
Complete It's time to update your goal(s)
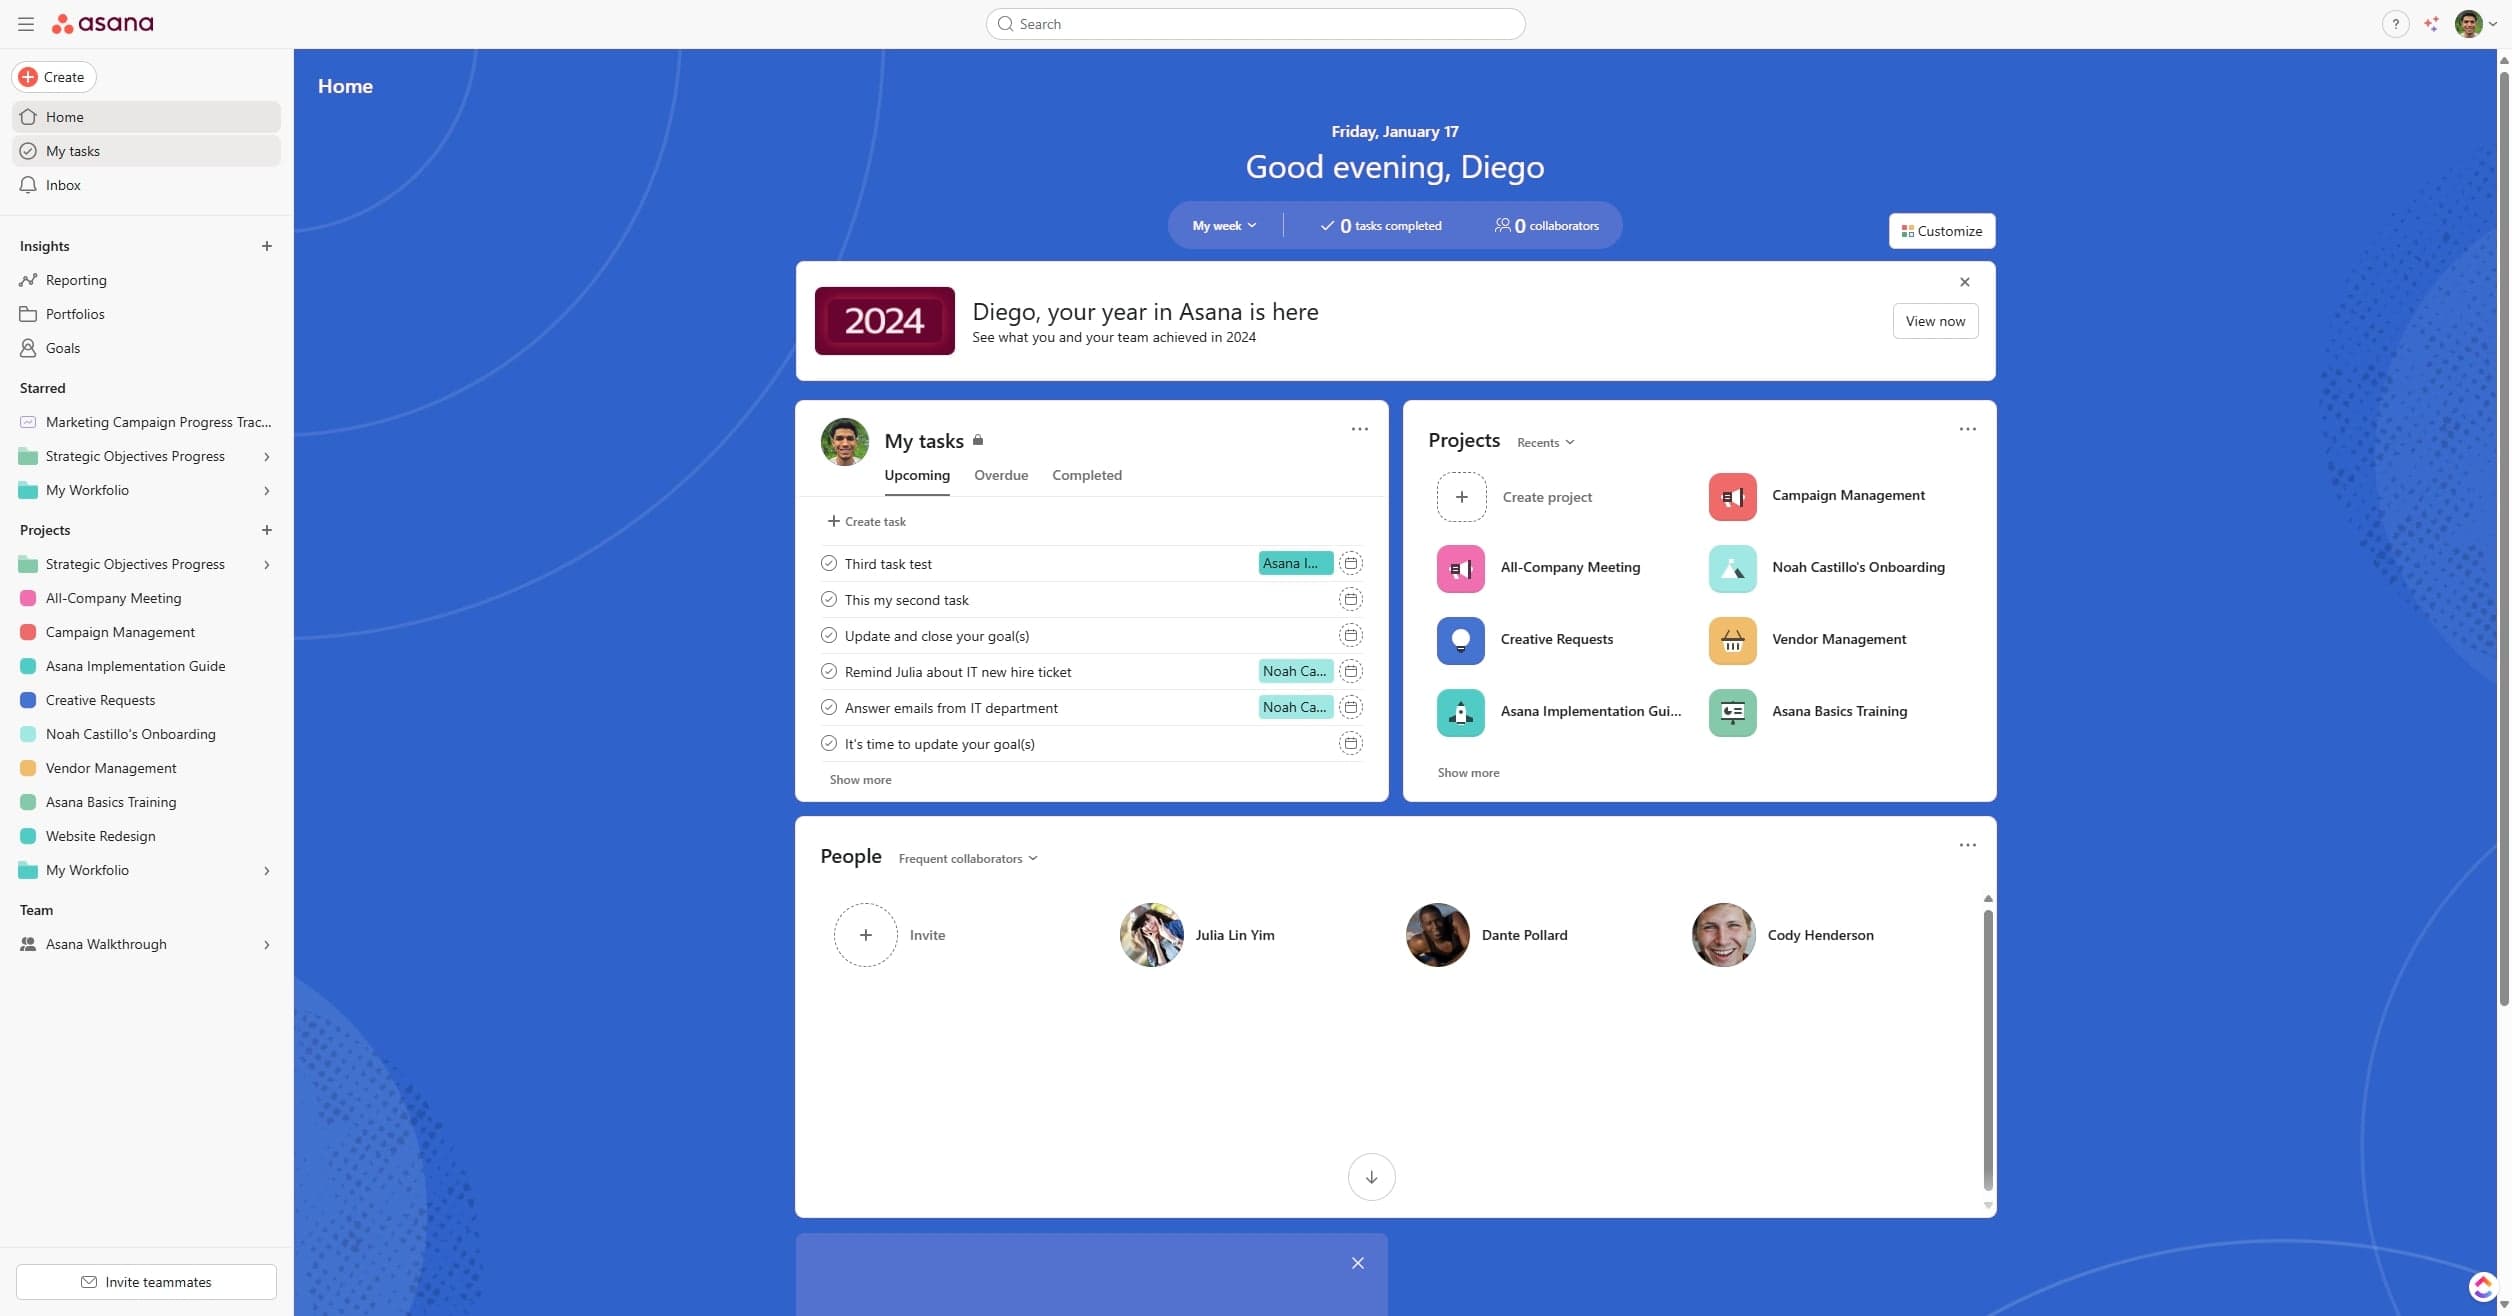coord(828,743)
